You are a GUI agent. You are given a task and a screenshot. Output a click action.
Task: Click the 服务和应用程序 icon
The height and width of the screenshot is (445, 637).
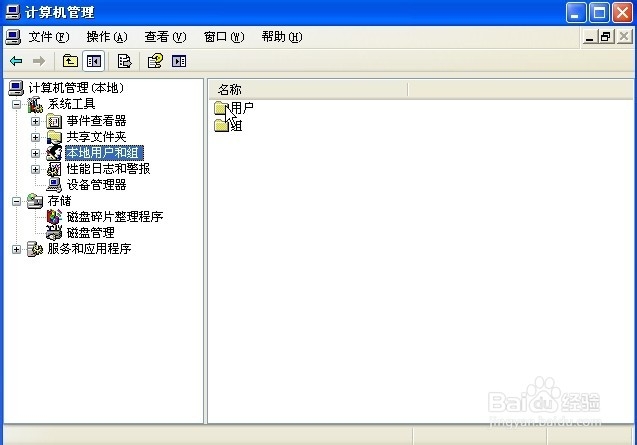pyautogui.click(x=35, y=249)
